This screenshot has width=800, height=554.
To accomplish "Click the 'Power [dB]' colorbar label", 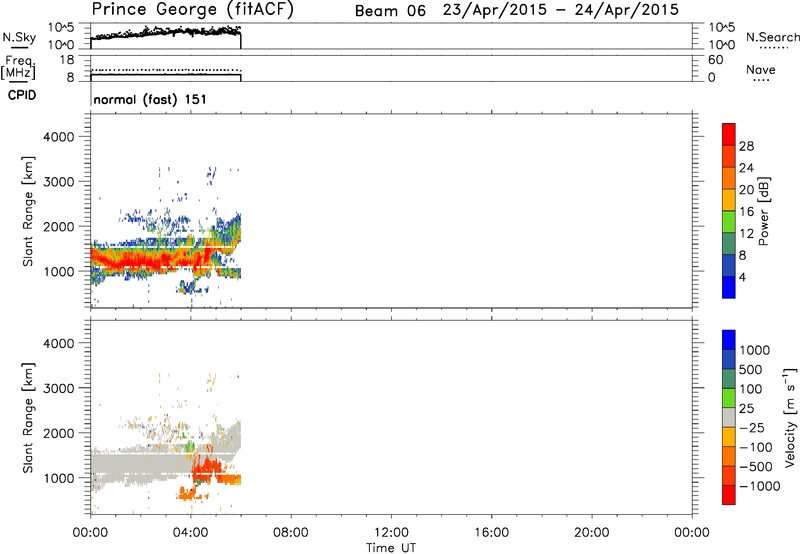I will (x=764, y=211).
